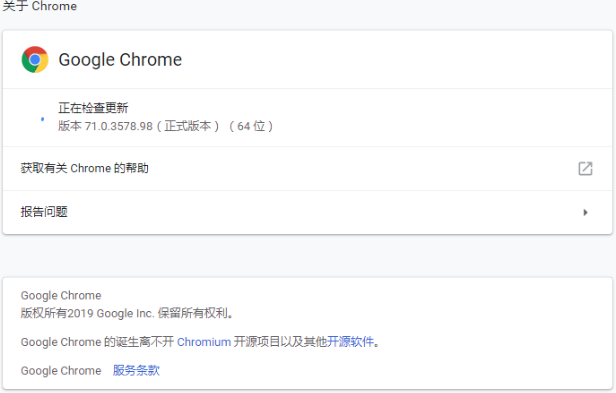This screenshot has width=616, height=393.
Task: Open external link icon for Chrome help
Action: [x=585, y=169]
